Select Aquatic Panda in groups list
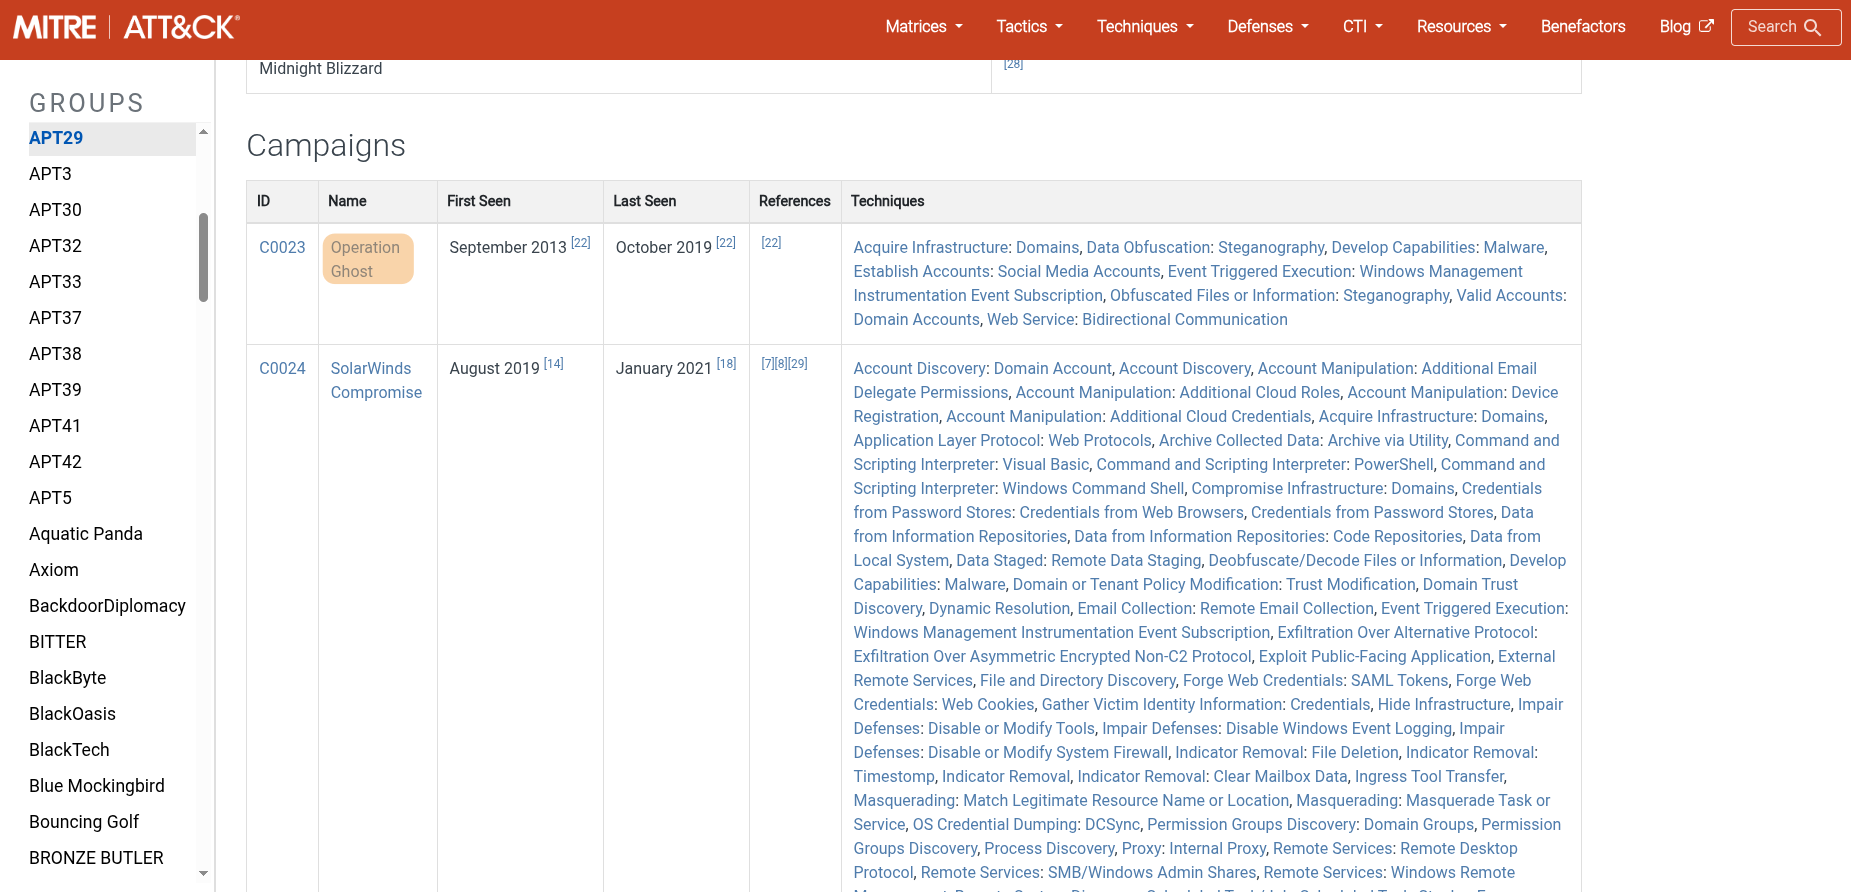 [86, 534]
